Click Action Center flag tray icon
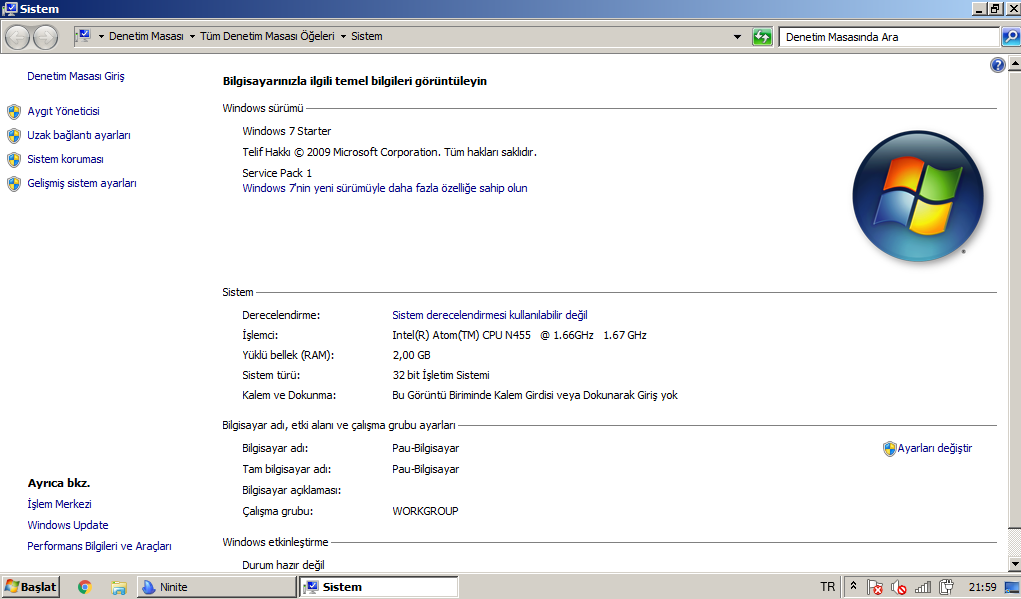The height and width of the screenshot is (599, 1021). tap(874, 587)
